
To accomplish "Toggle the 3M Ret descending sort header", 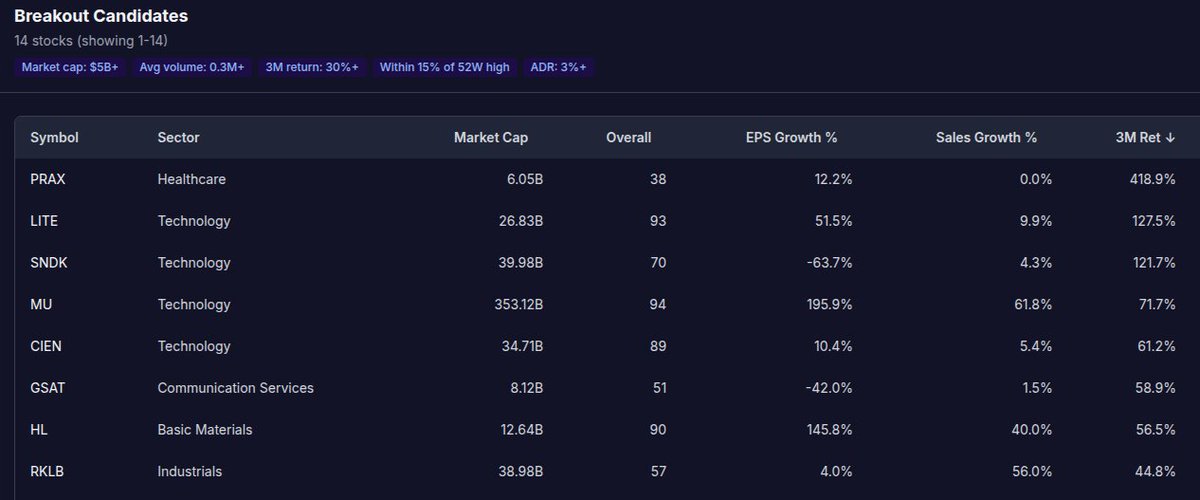I will pos(1145,137).
